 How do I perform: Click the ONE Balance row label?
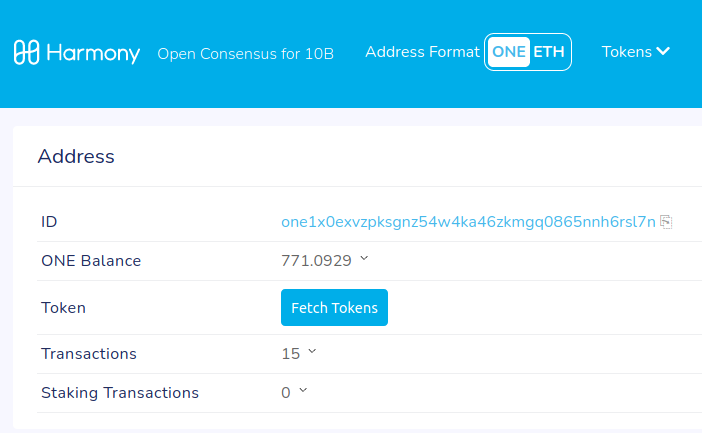(x=91, y=261)
